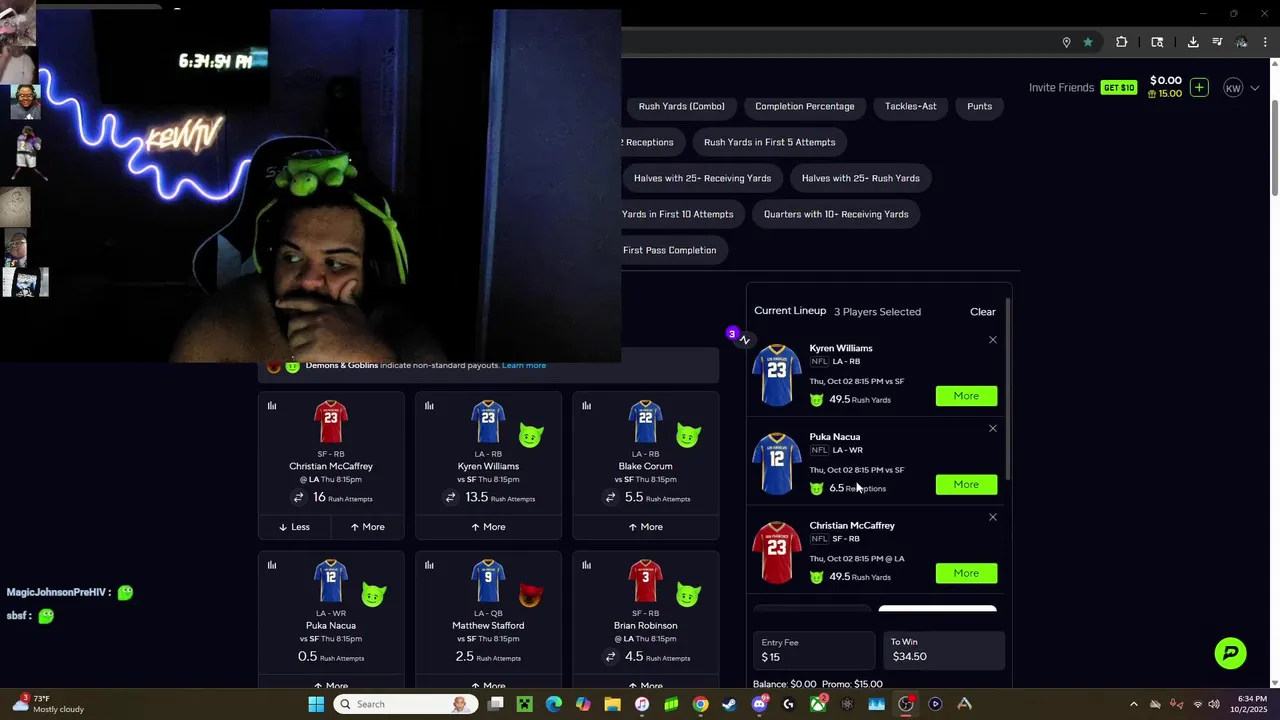The height and width of the screenshot is (720, 1280).
Task: Click purple 3 lineup activity badge
Action: click(732, 333)
